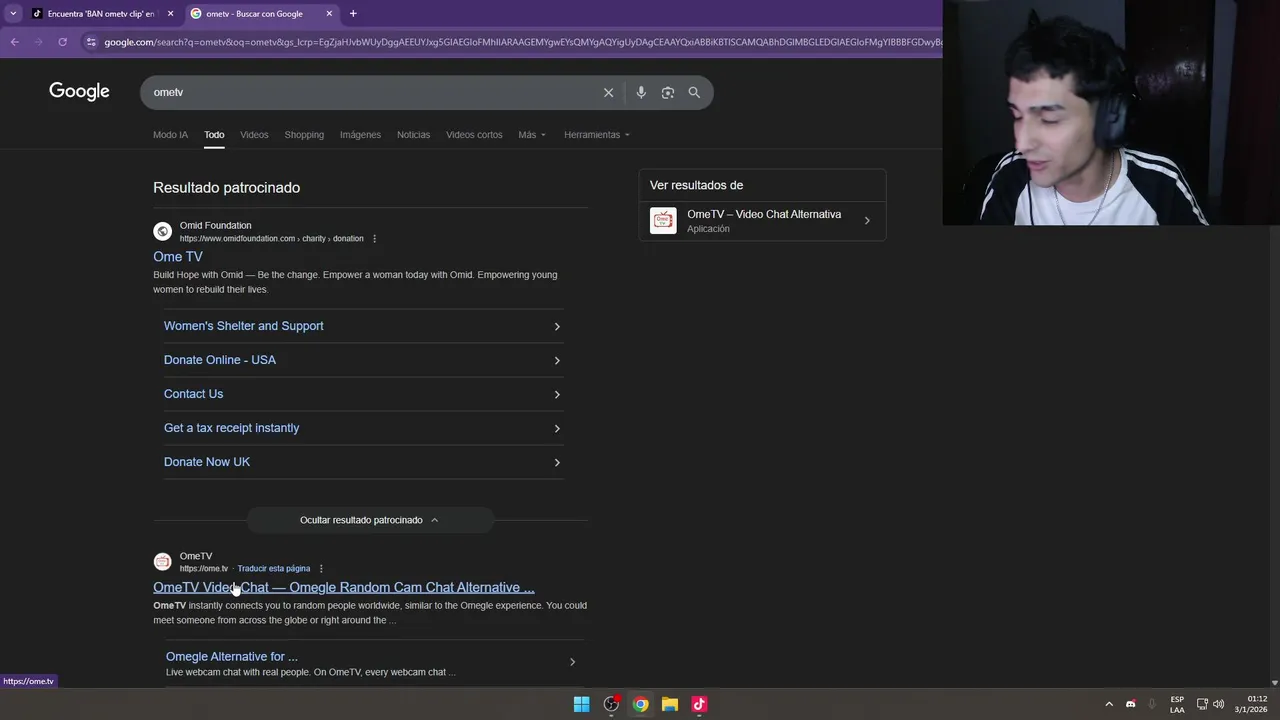
Task: Click the Omid Foundation favicon
Action: [162, 232]
